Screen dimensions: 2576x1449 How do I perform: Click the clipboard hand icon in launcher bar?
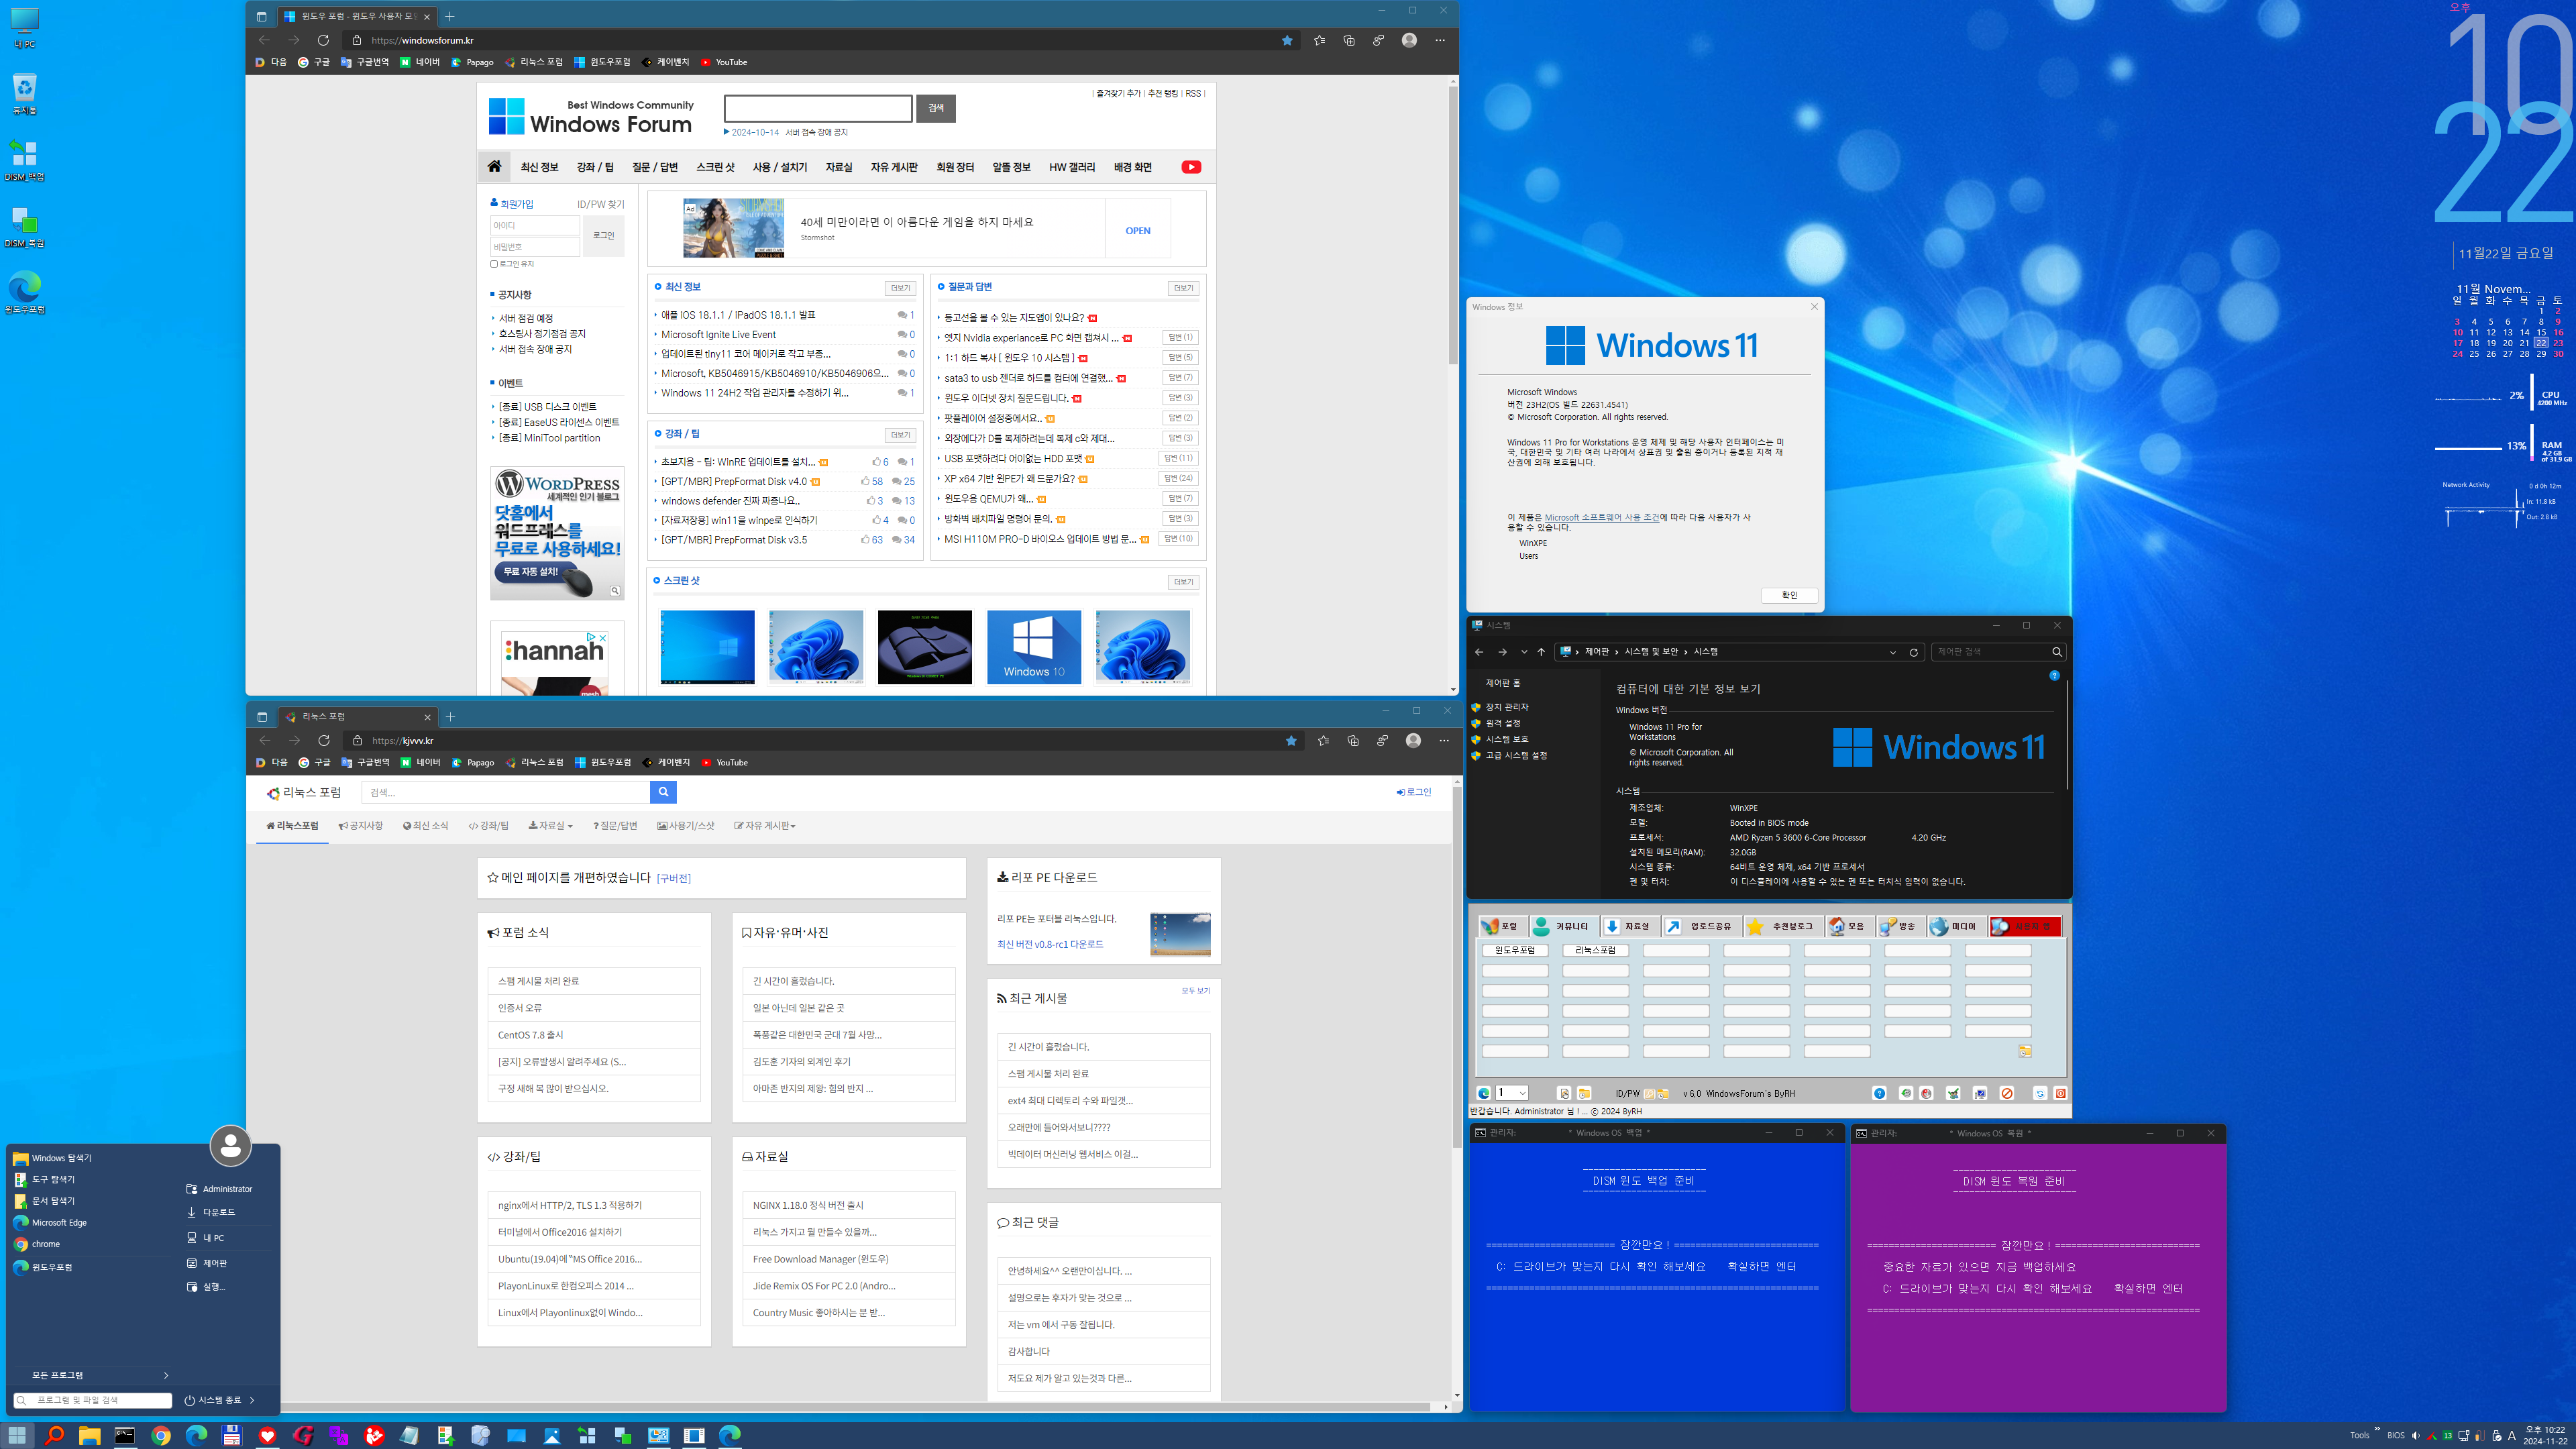pyautogui.click(x=1564, y=1093)
